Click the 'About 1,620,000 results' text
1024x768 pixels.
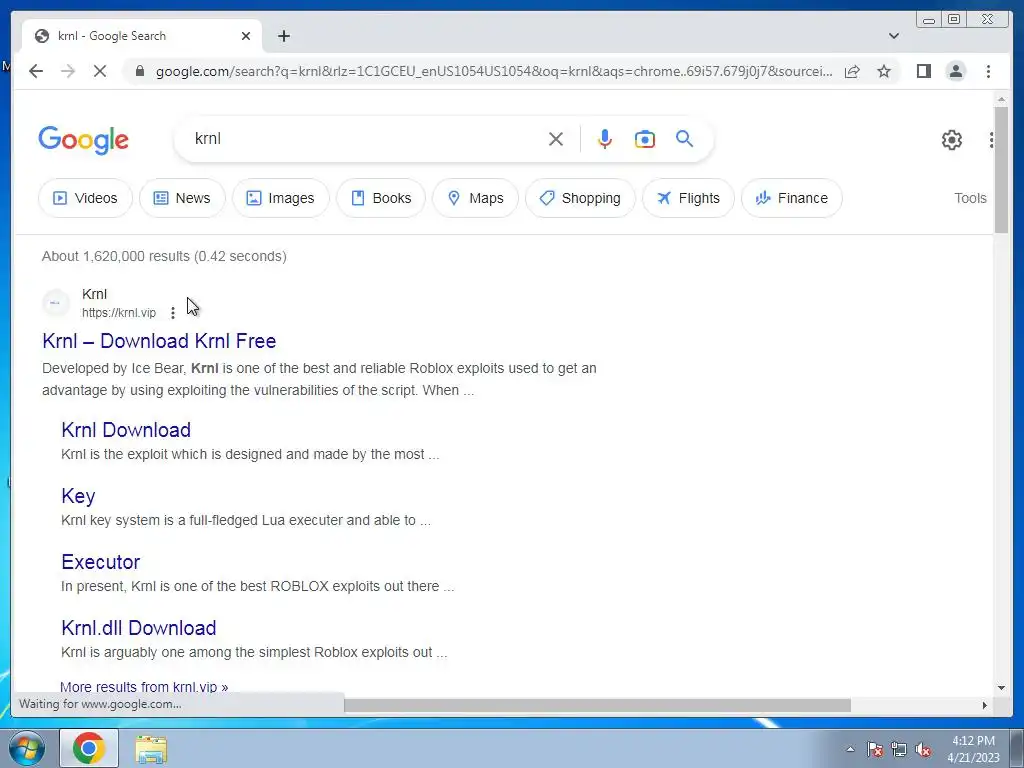pos(164,256)
